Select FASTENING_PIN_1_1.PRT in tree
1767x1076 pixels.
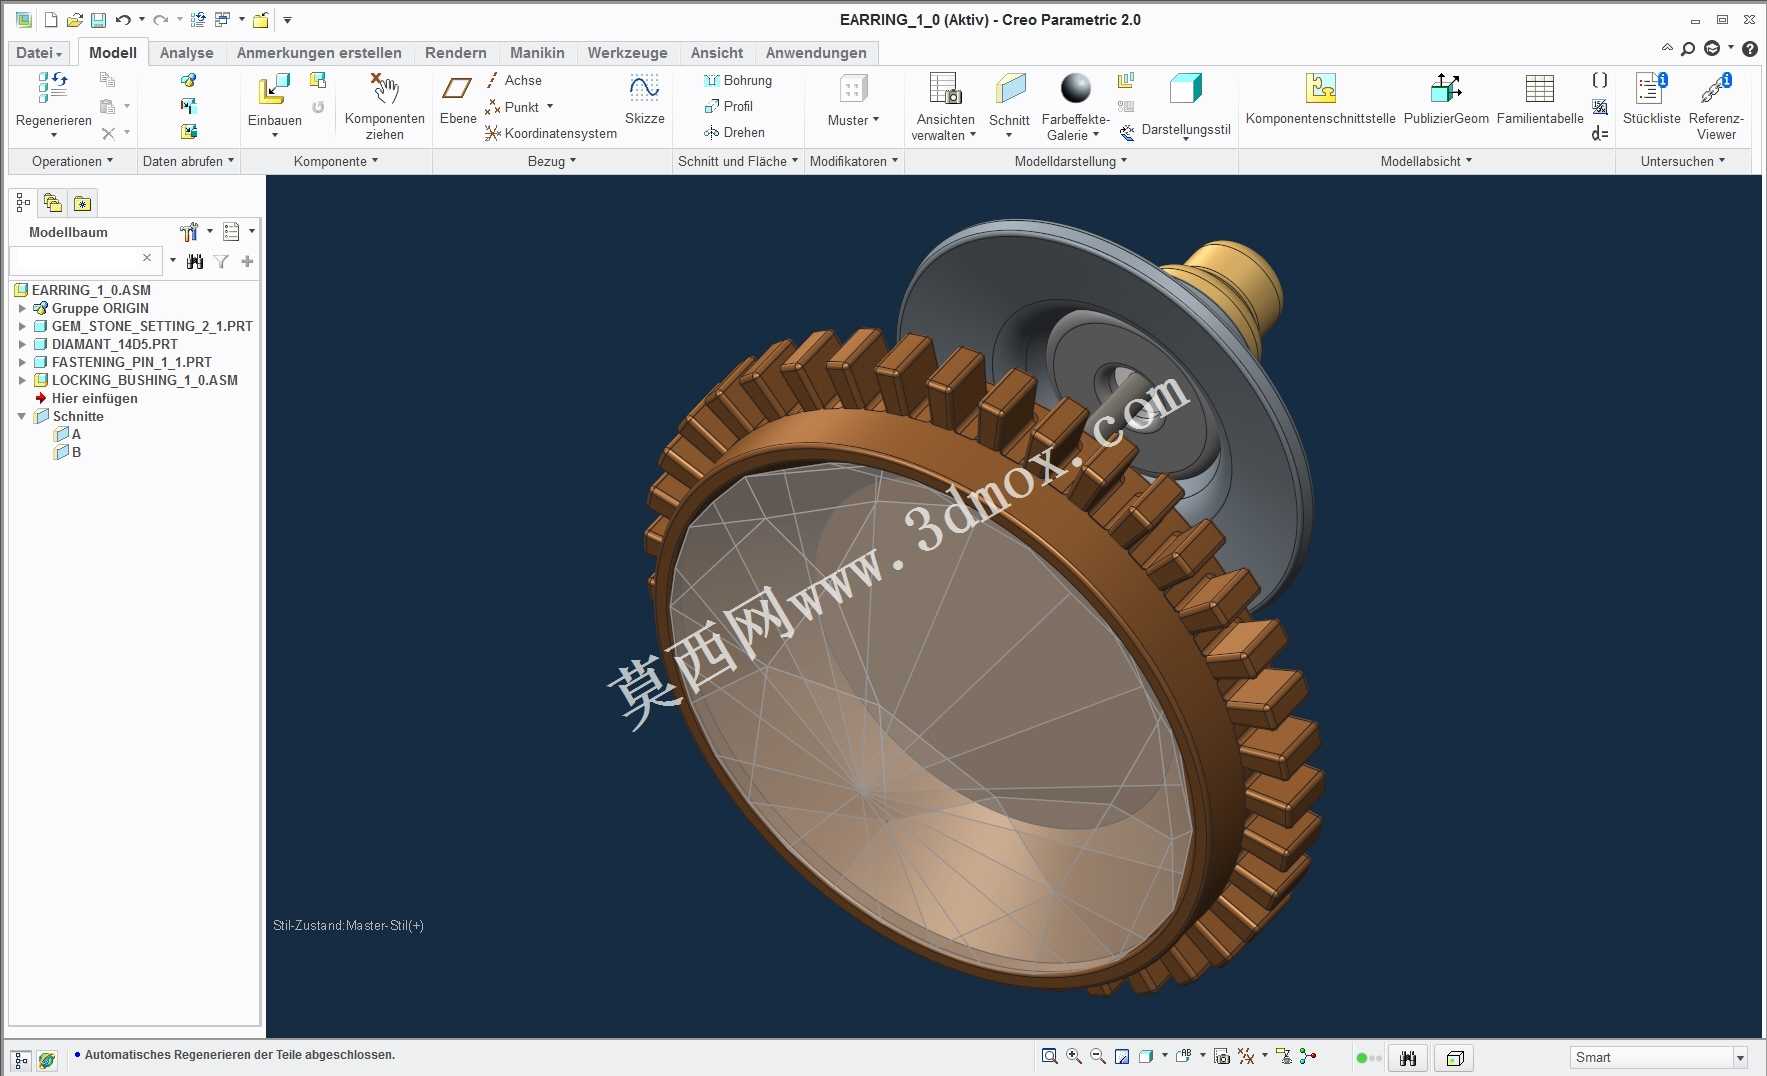(131, 362)
